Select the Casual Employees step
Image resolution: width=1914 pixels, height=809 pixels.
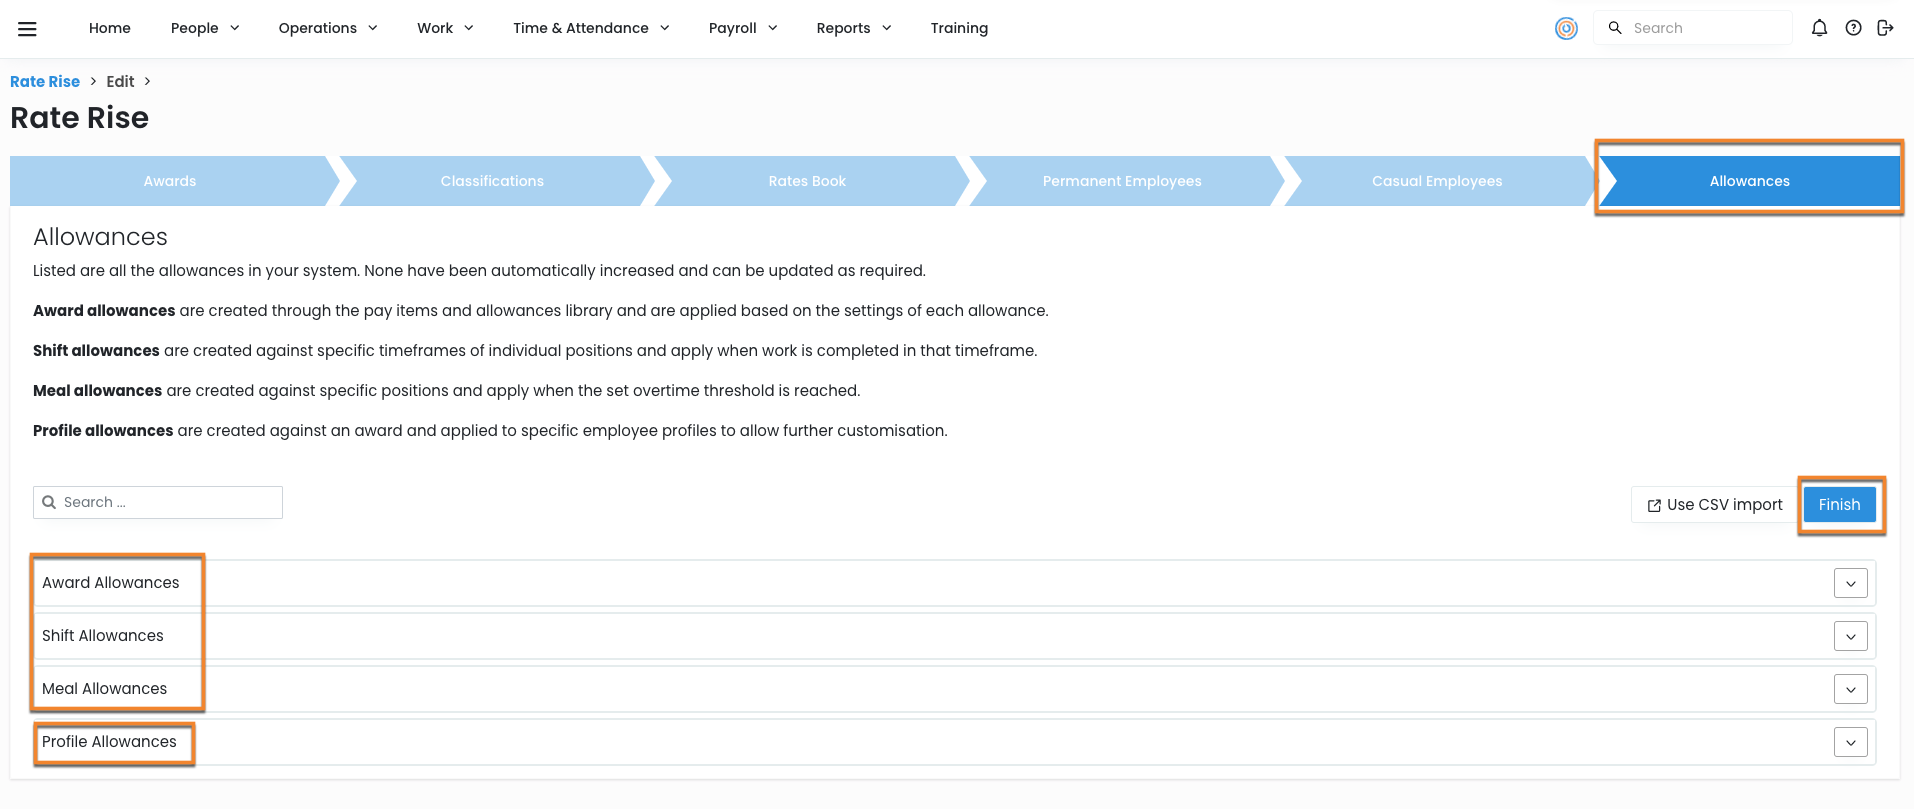(1436, 181)
